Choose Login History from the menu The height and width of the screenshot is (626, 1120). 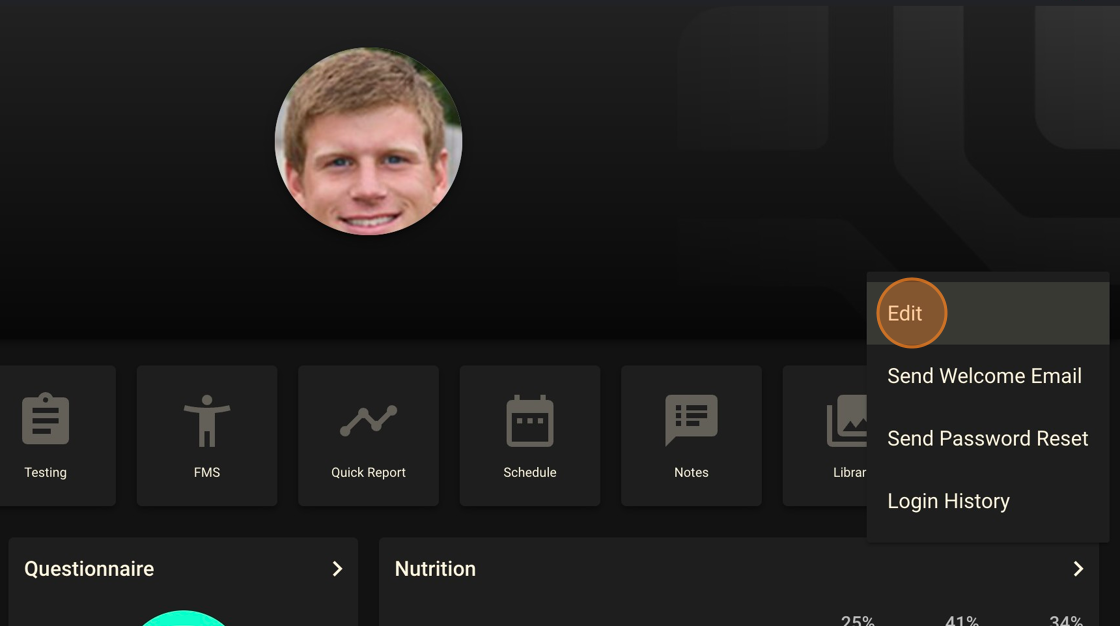948,500
